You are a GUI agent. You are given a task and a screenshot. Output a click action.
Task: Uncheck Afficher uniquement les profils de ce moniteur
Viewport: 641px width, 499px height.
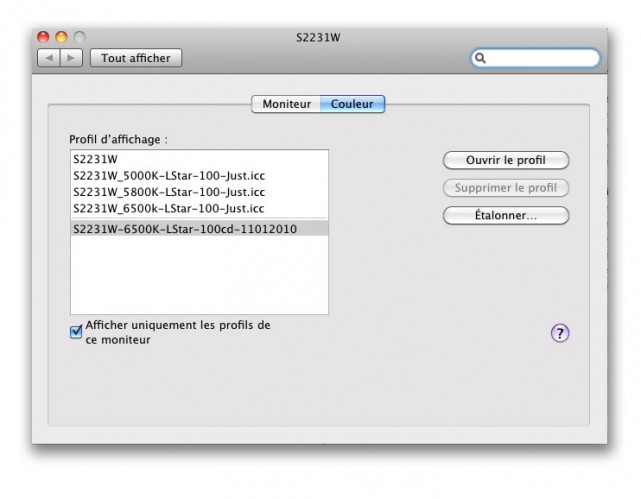point(76,331)
